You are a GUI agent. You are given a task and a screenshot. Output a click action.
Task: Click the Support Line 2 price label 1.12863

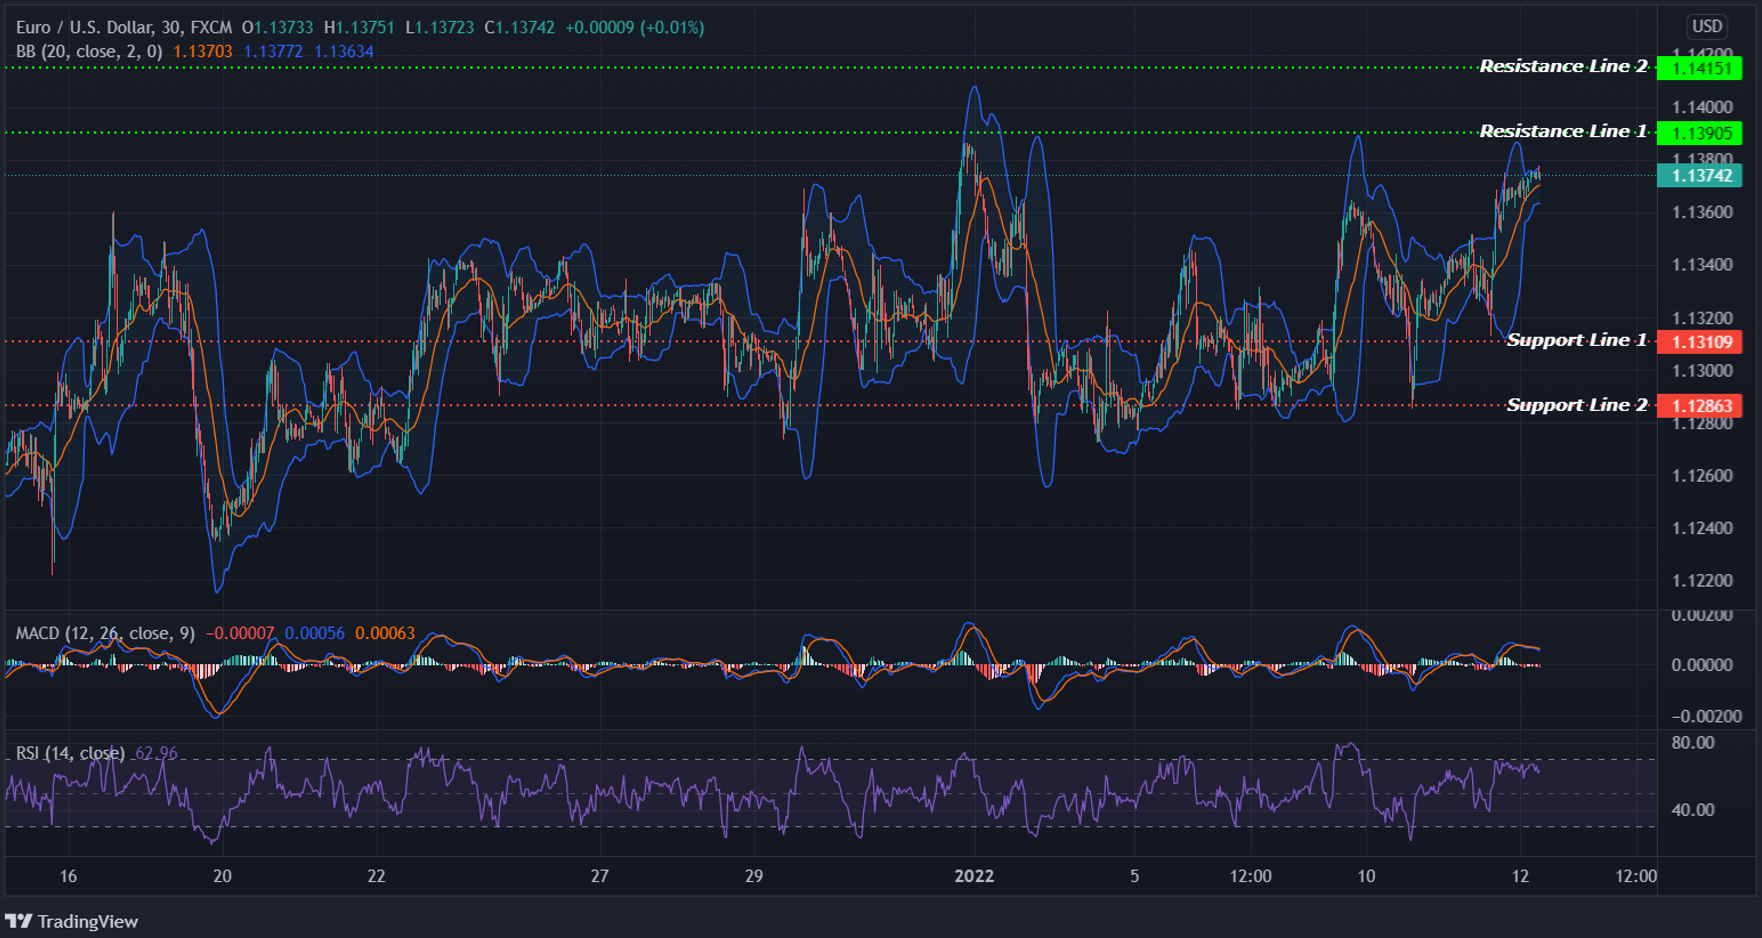click(1703, 406)
